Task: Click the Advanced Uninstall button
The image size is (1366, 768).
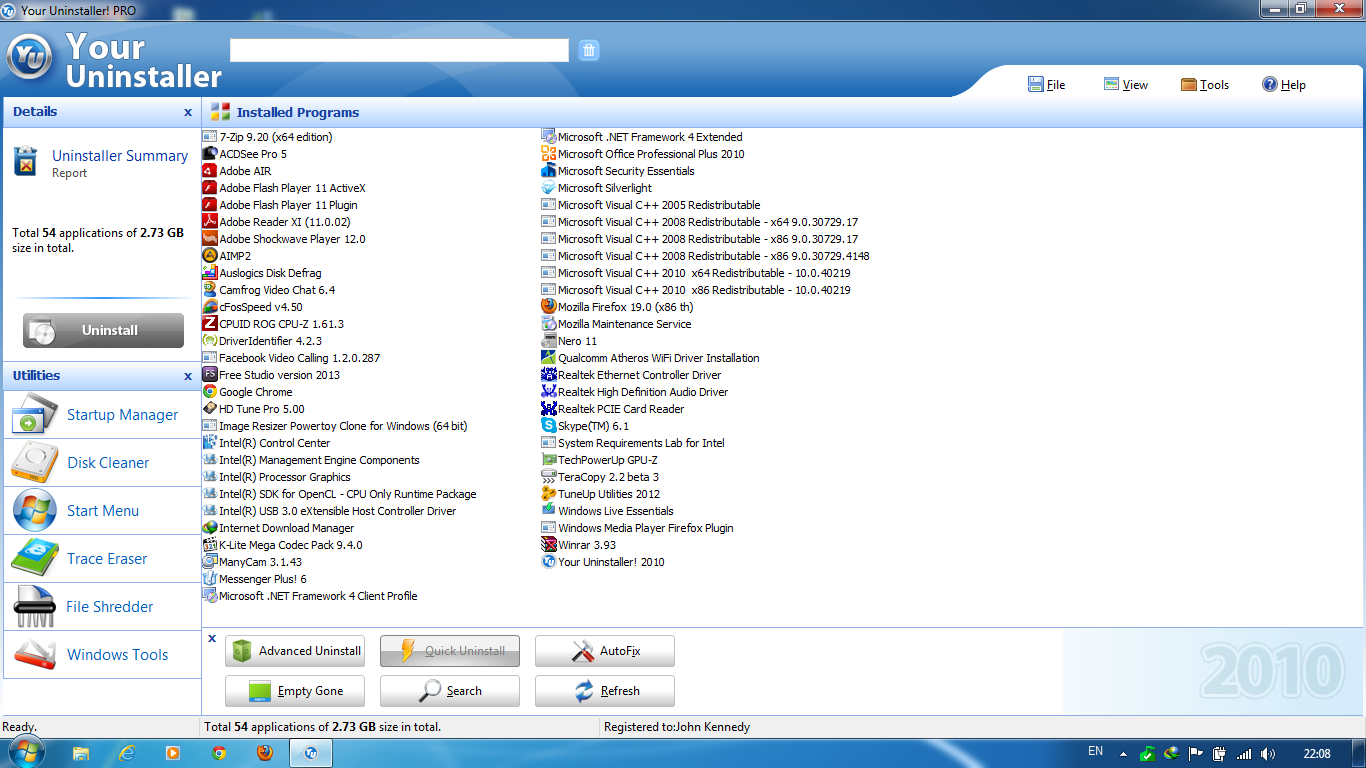Action: tap(295, 651)
